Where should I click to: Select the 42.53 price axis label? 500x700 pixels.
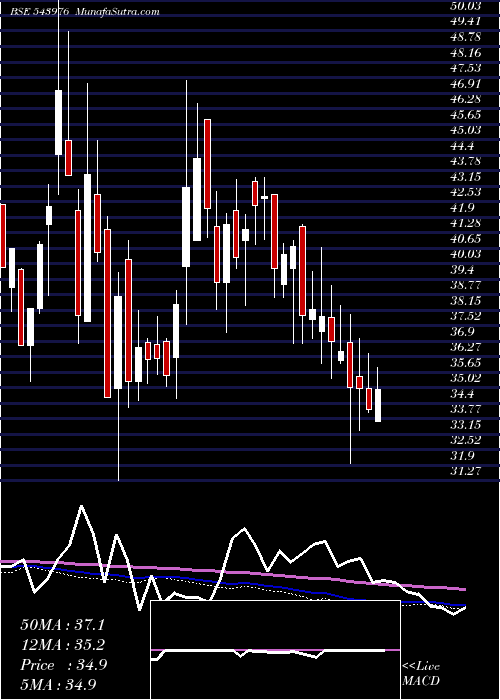tap(465, 192)
